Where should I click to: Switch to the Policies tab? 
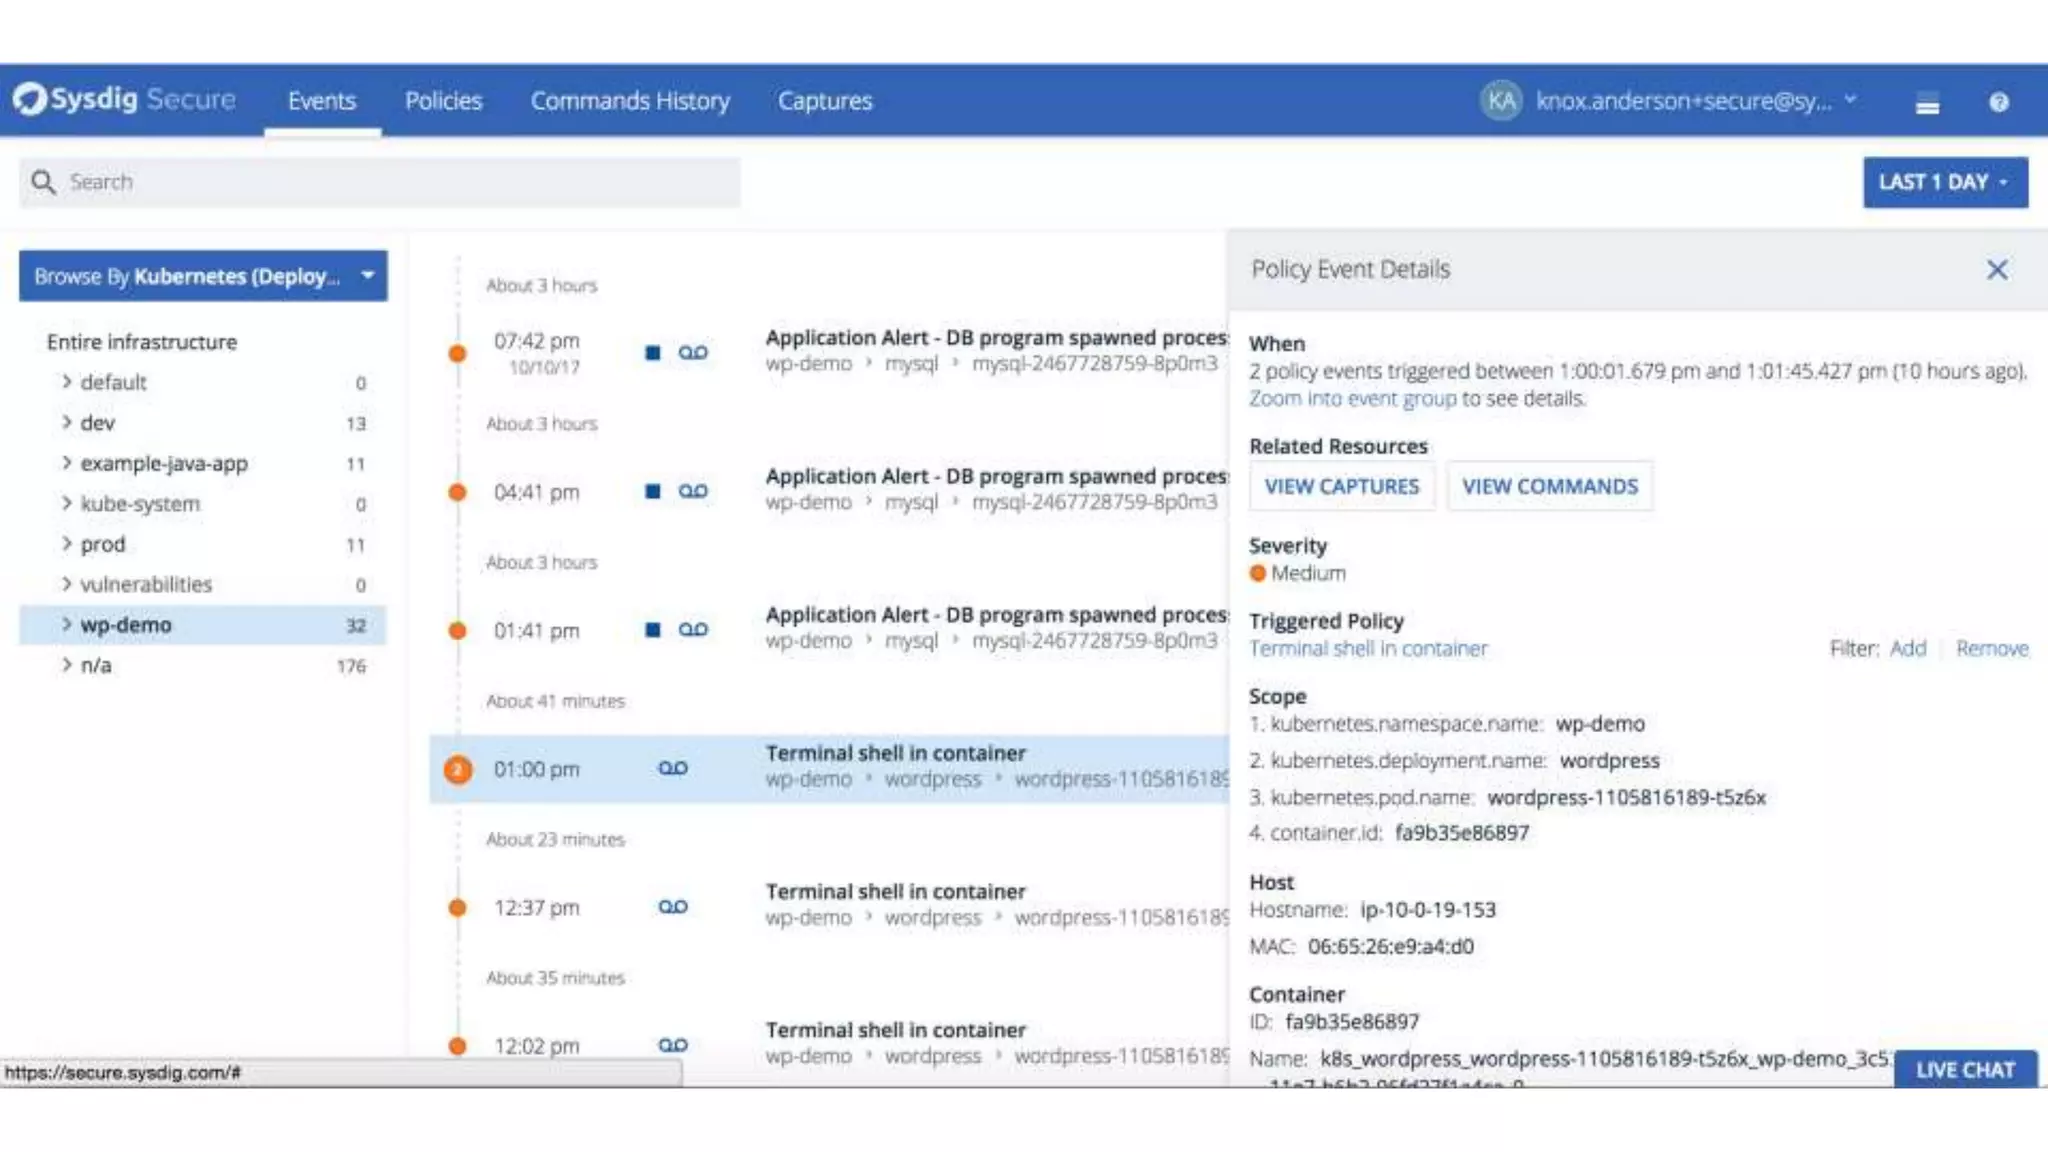443,101
